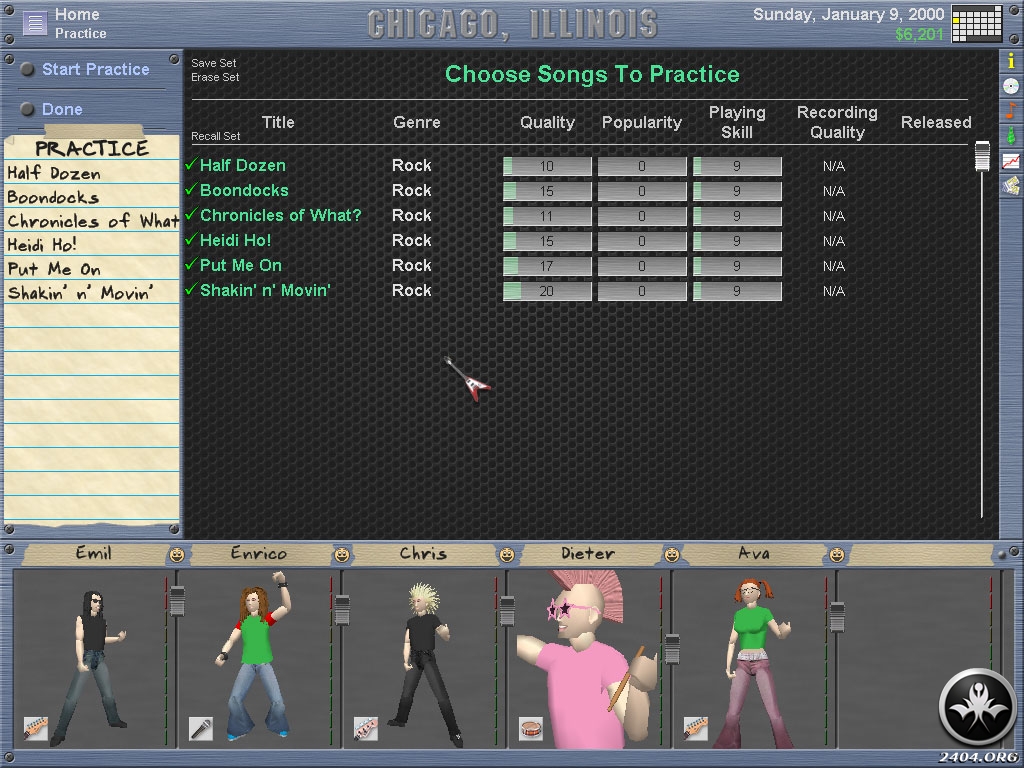Click Dieter's drum icon
Image resolution: width=1024 pixels, height=768 pixels.
tap(530, 728)
